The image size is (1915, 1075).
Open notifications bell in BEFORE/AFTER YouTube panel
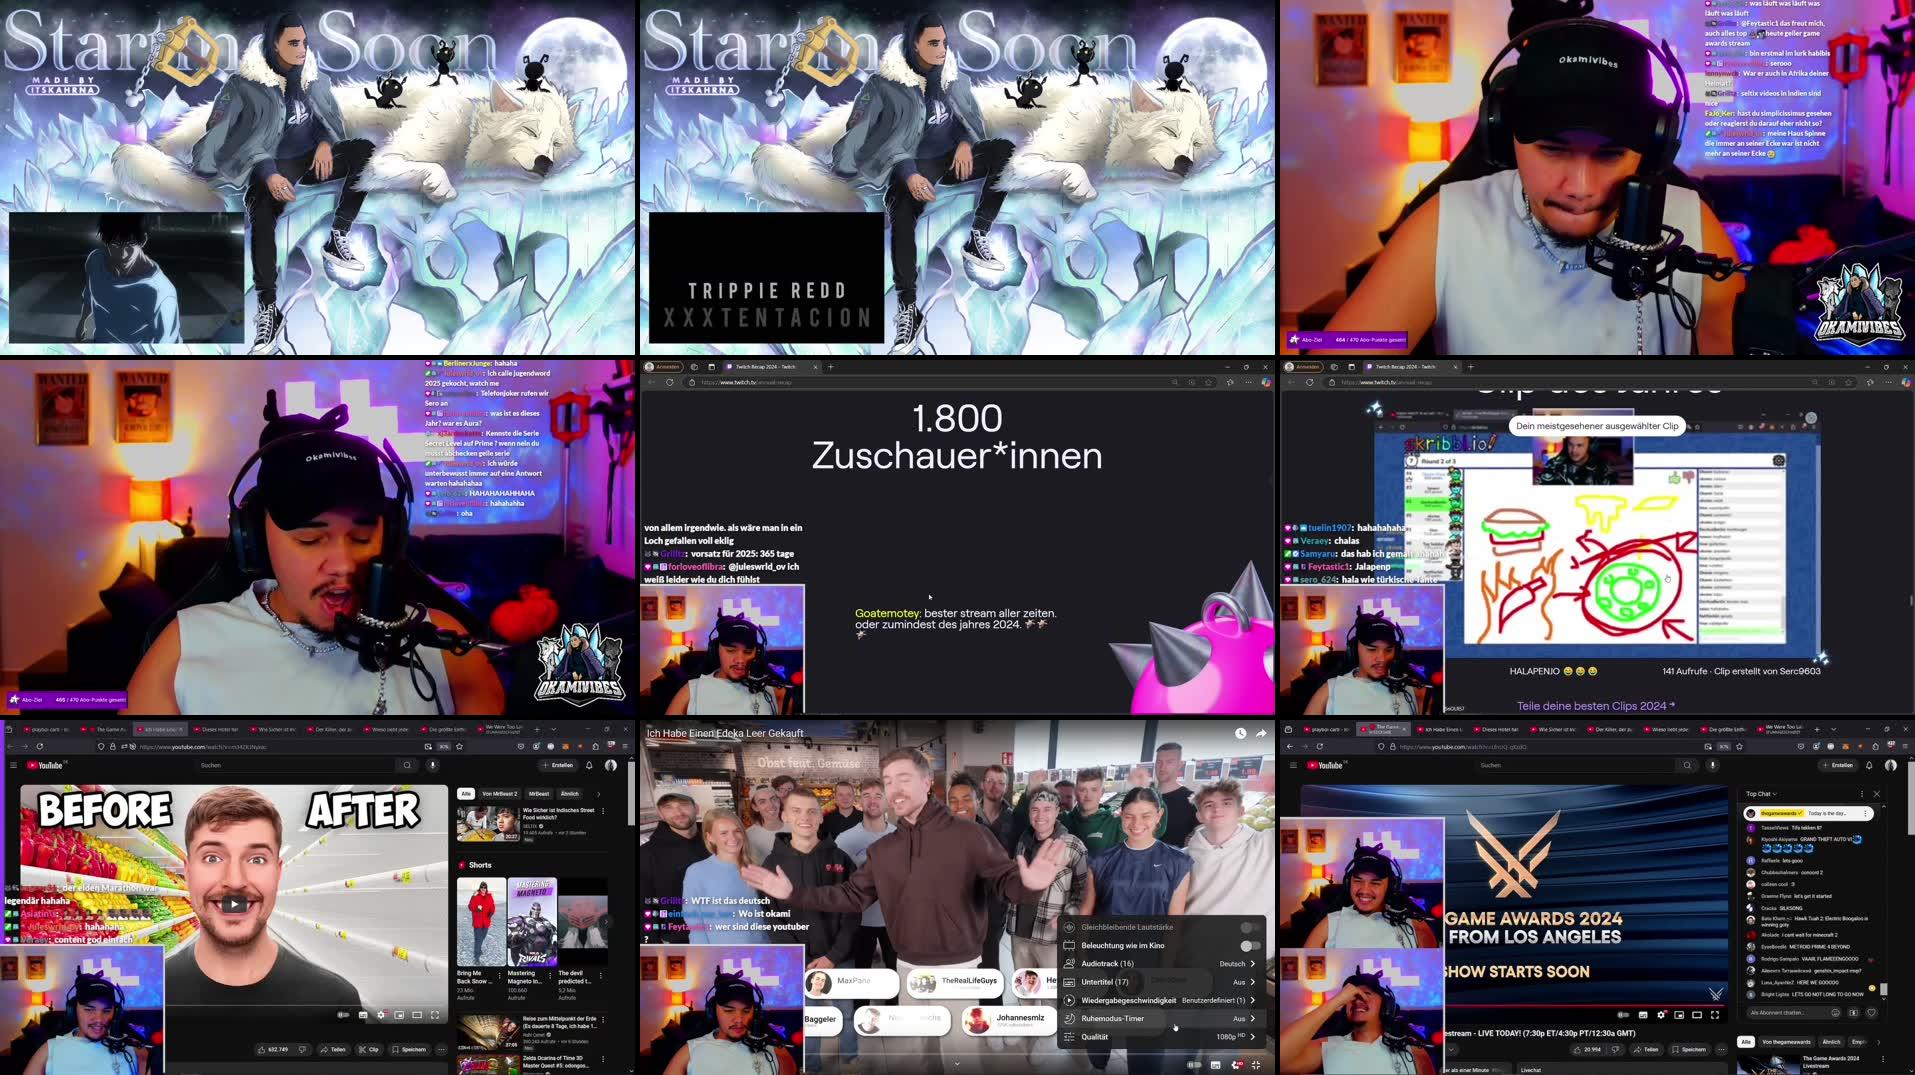[589, 765]
